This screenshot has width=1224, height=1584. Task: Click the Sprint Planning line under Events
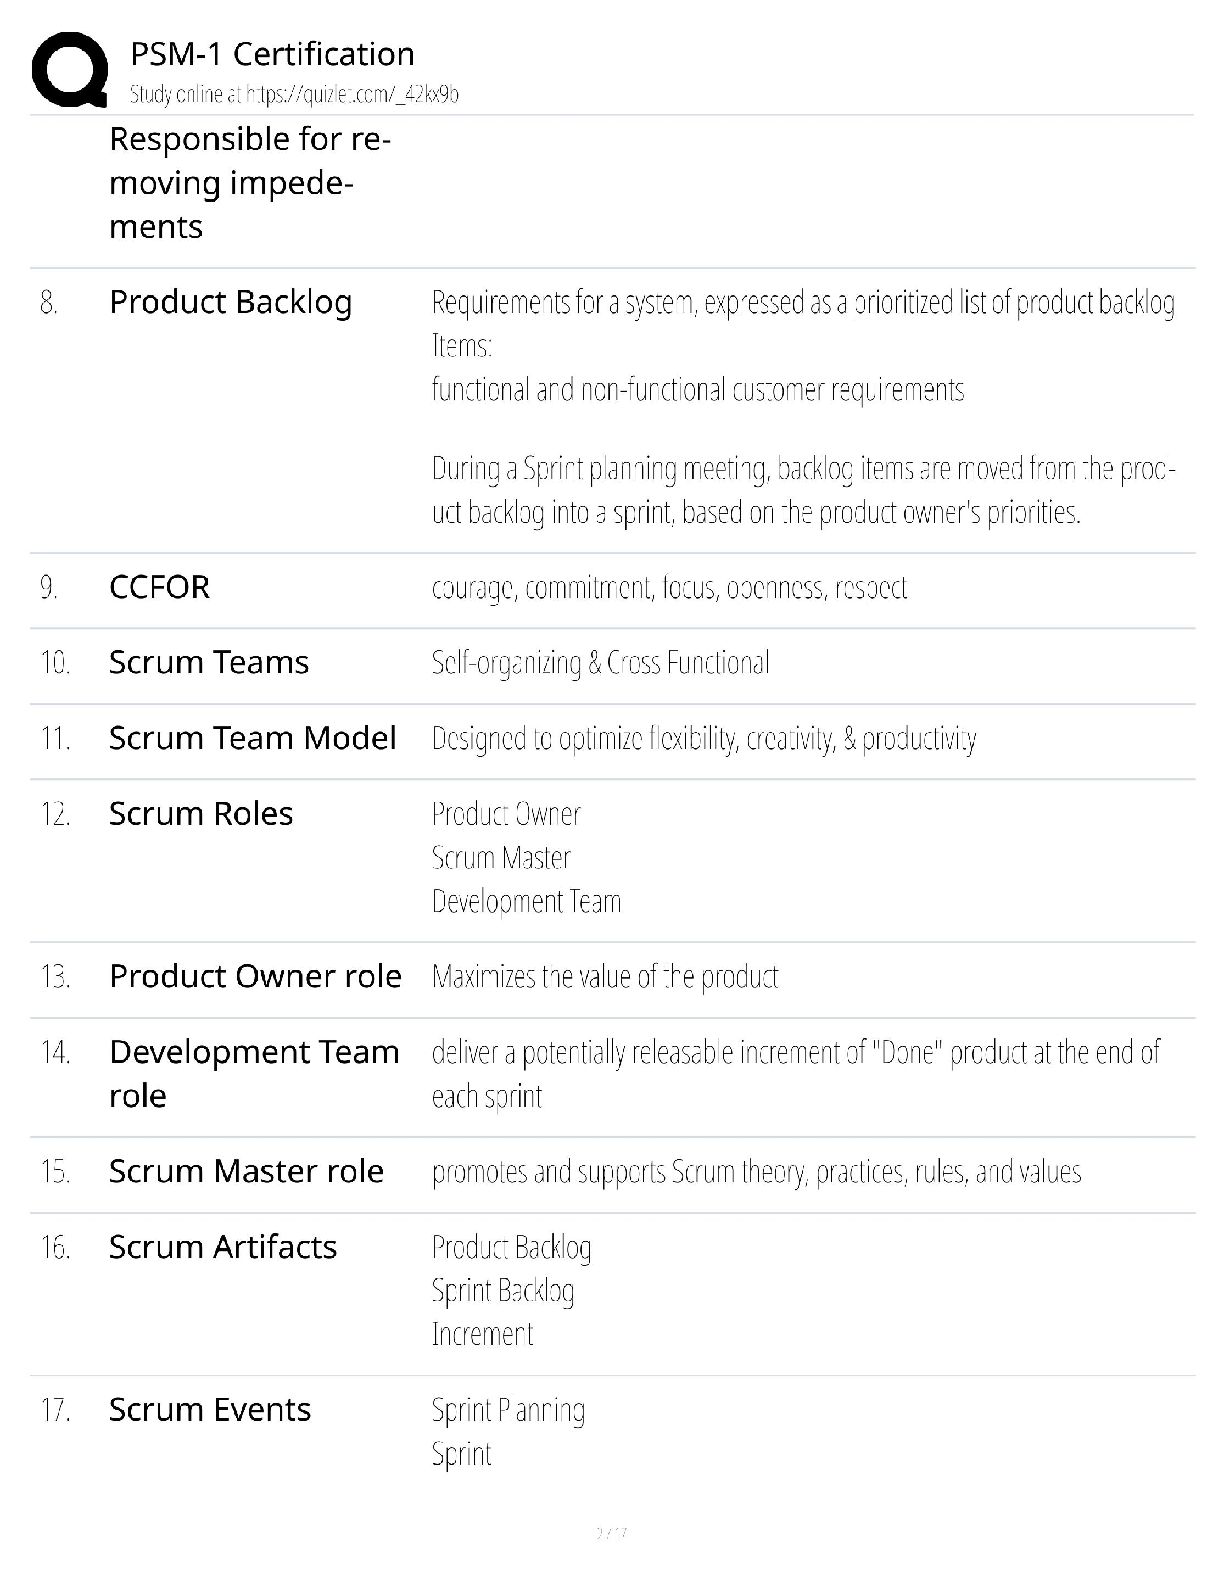(x=508, y=1411)
